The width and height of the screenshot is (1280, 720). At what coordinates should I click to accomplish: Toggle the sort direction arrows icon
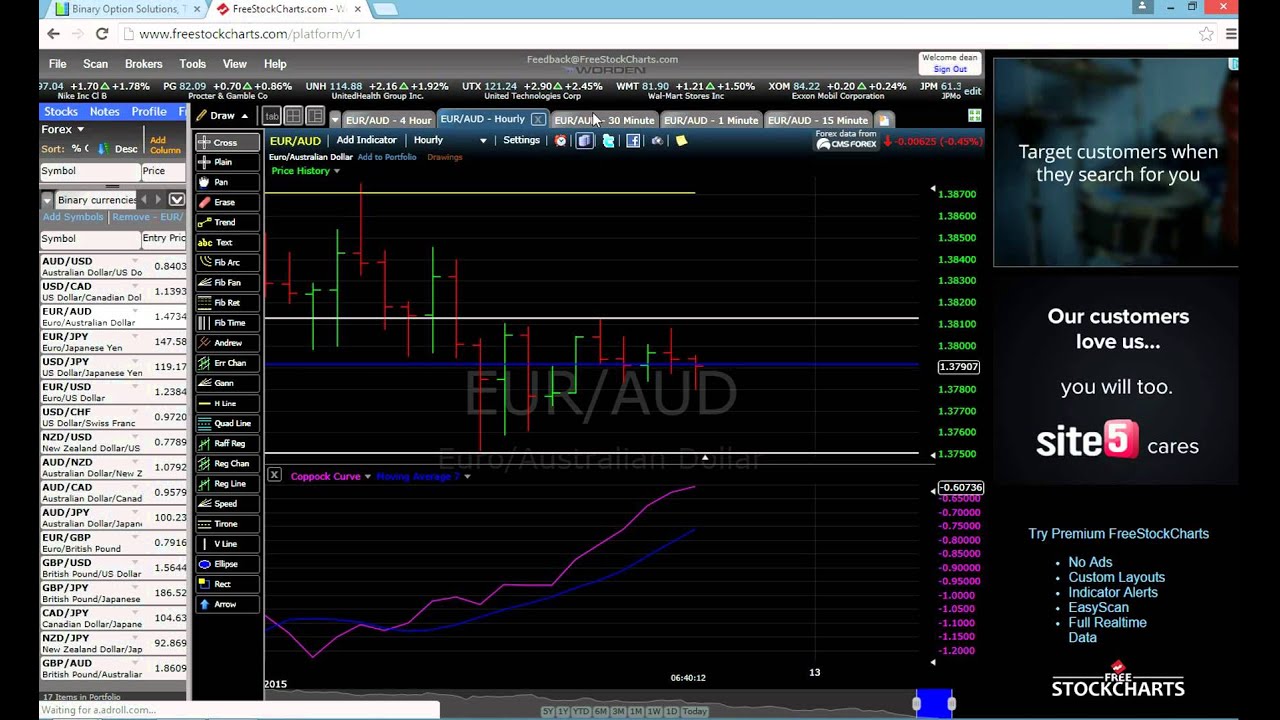point(102,149)
